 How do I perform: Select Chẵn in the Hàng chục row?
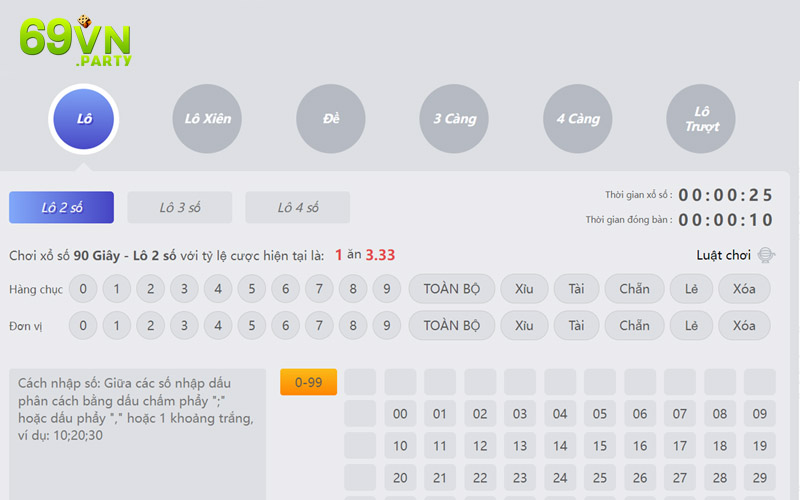pyautogui.click(x=633, y=289)
